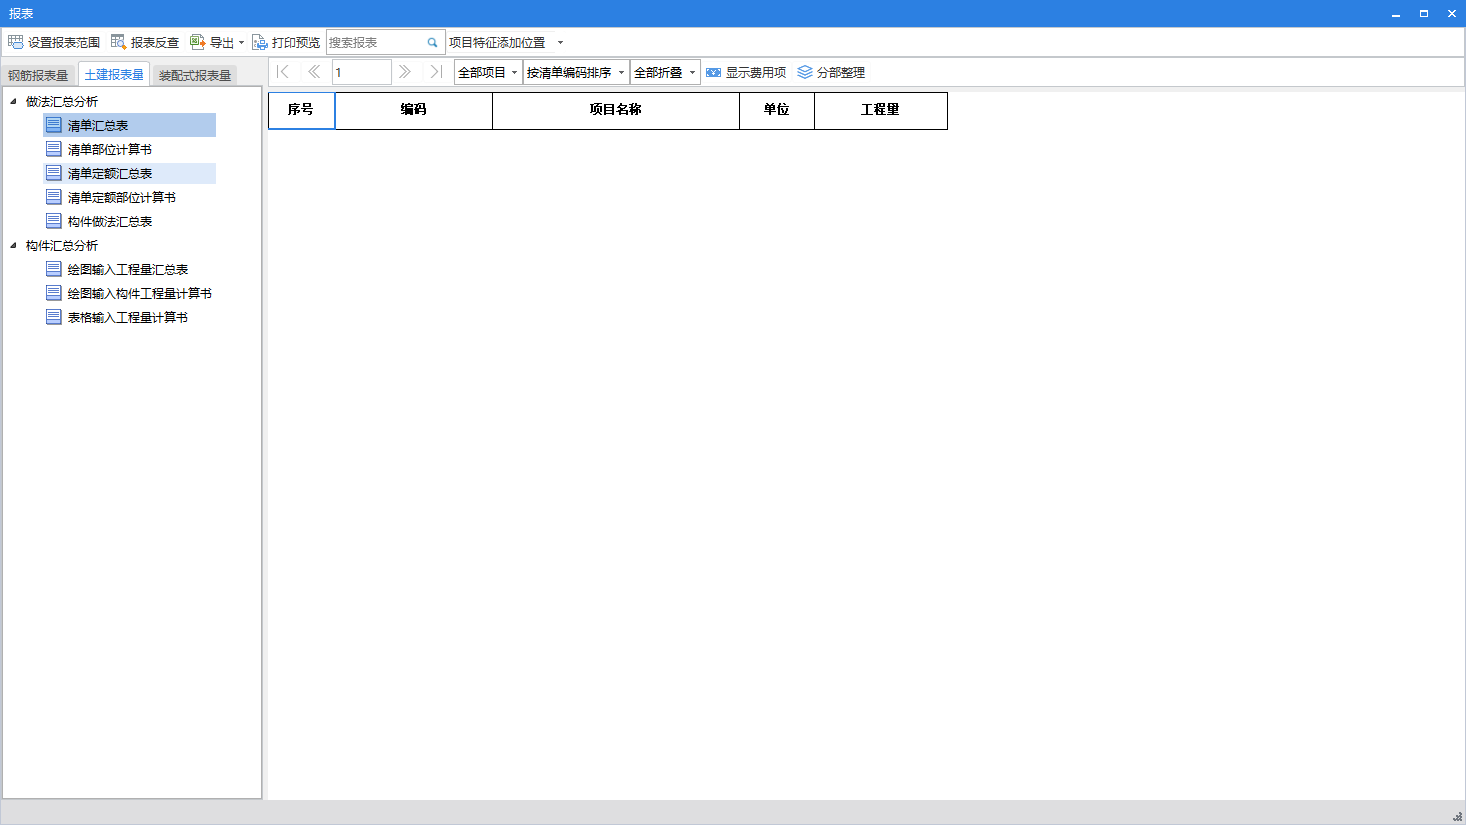Click the 单位 column header

(777, 110)
